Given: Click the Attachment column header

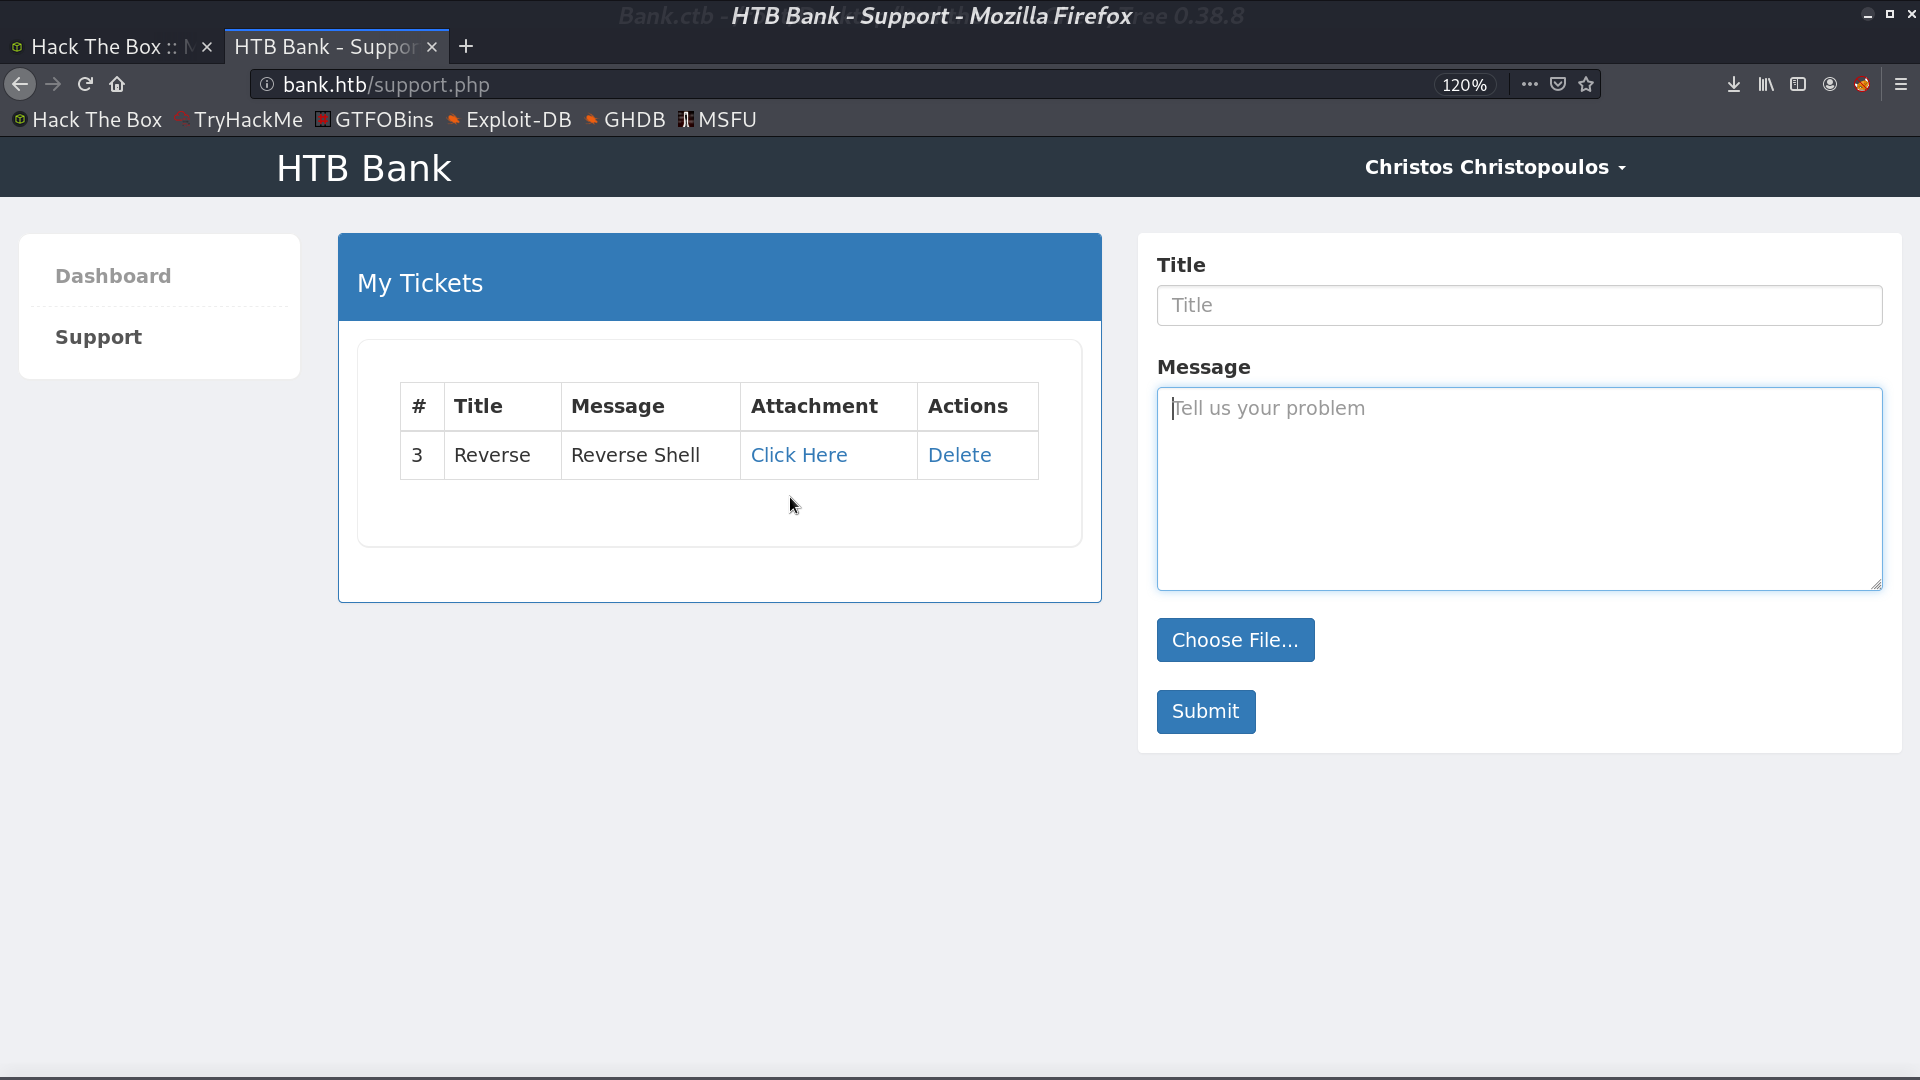Looking at the screenshot, I should click(828, 406).
